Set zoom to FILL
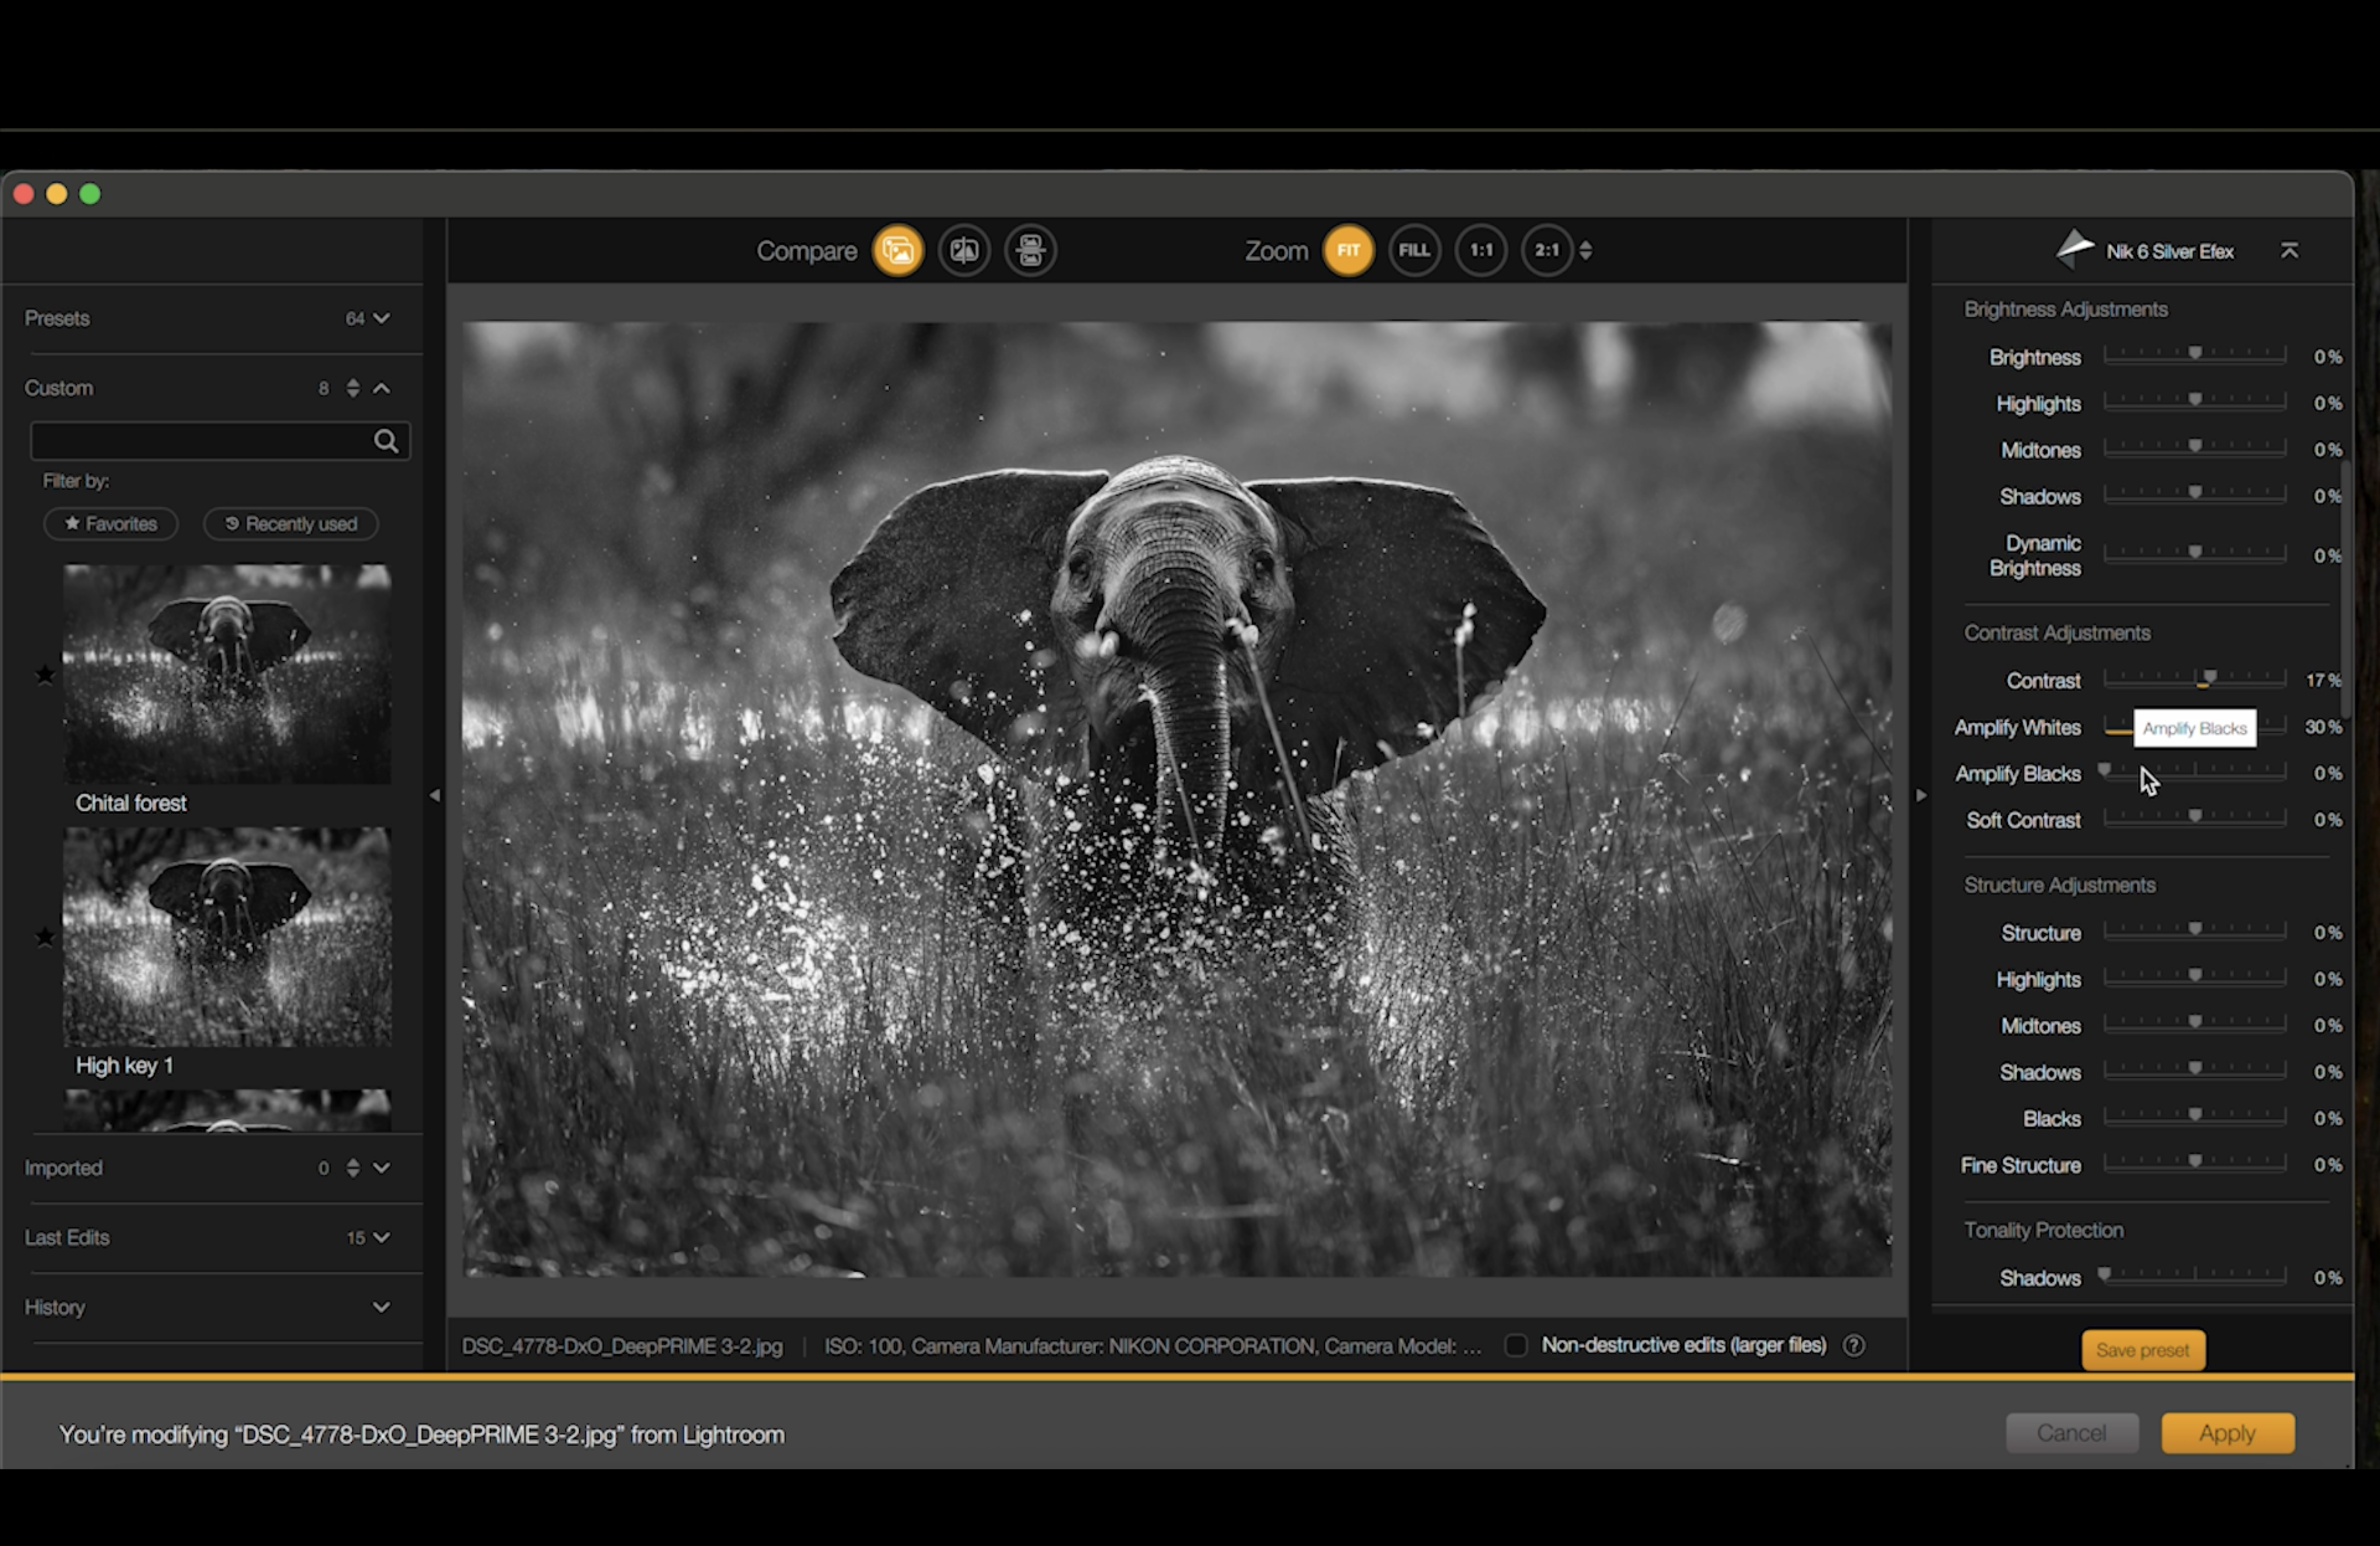 tap(1414, 250)
